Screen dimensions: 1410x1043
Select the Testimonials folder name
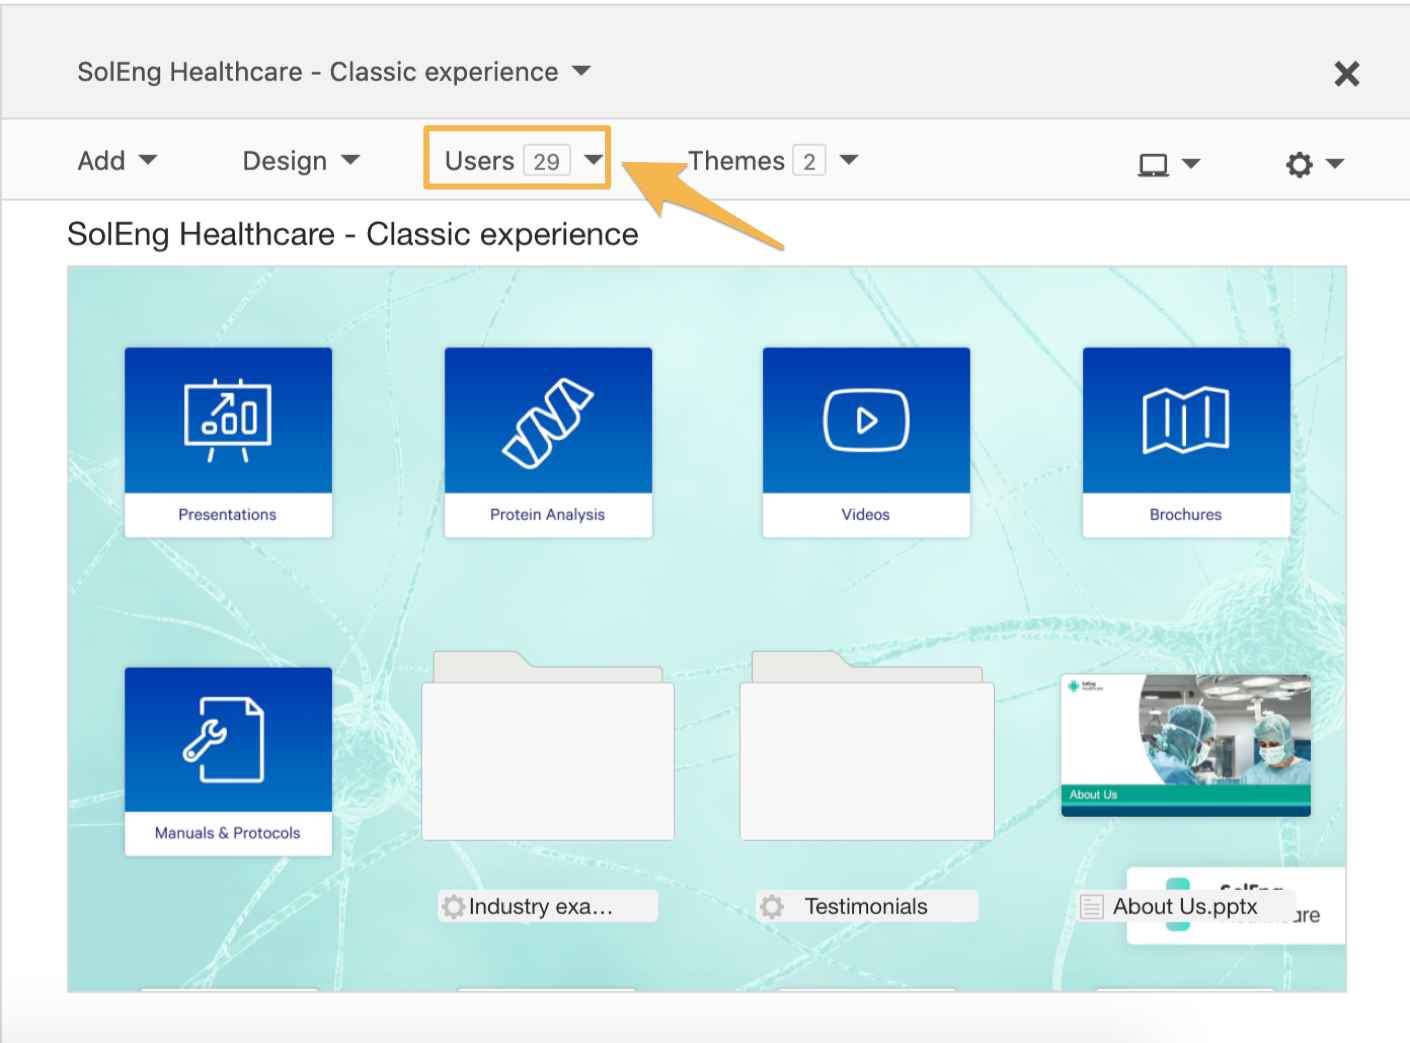click(866, 907)
